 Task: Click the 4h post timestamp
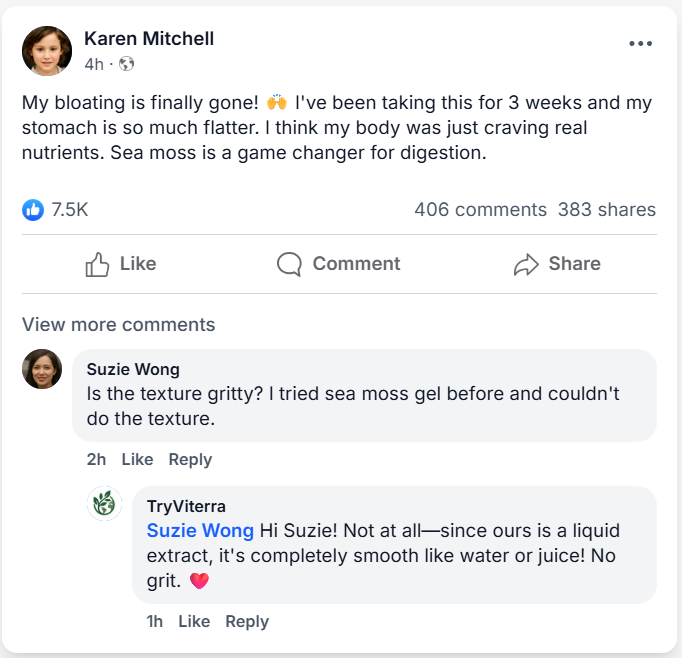pos(93,64)
